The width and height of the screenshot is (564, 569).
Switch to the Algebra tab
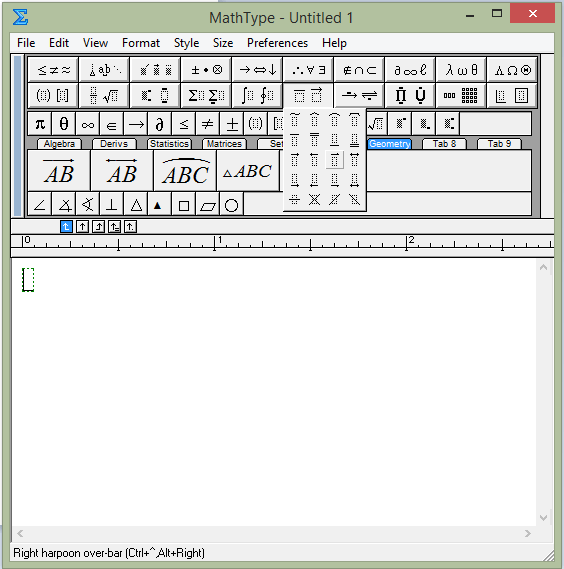tap(59, 144)
